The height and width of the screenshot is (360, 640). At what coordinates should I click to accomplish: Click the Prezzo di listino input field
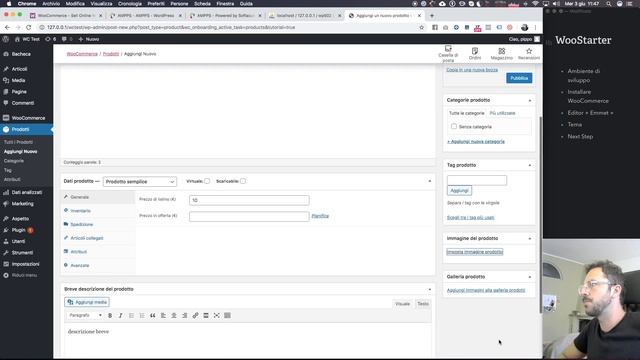[249, 200]
